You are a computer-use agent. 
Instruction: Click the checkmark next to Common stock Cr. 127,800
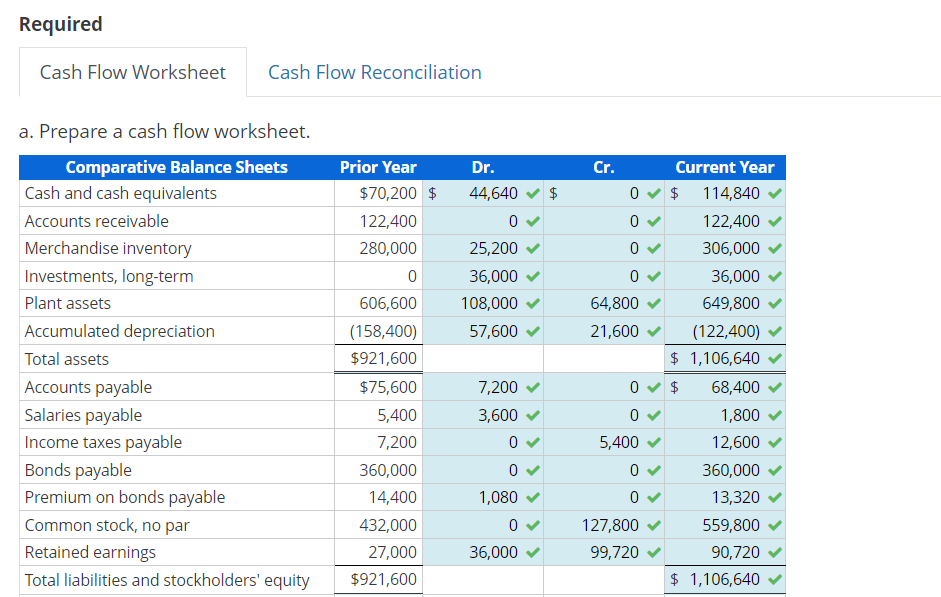[x=654, y=525]
